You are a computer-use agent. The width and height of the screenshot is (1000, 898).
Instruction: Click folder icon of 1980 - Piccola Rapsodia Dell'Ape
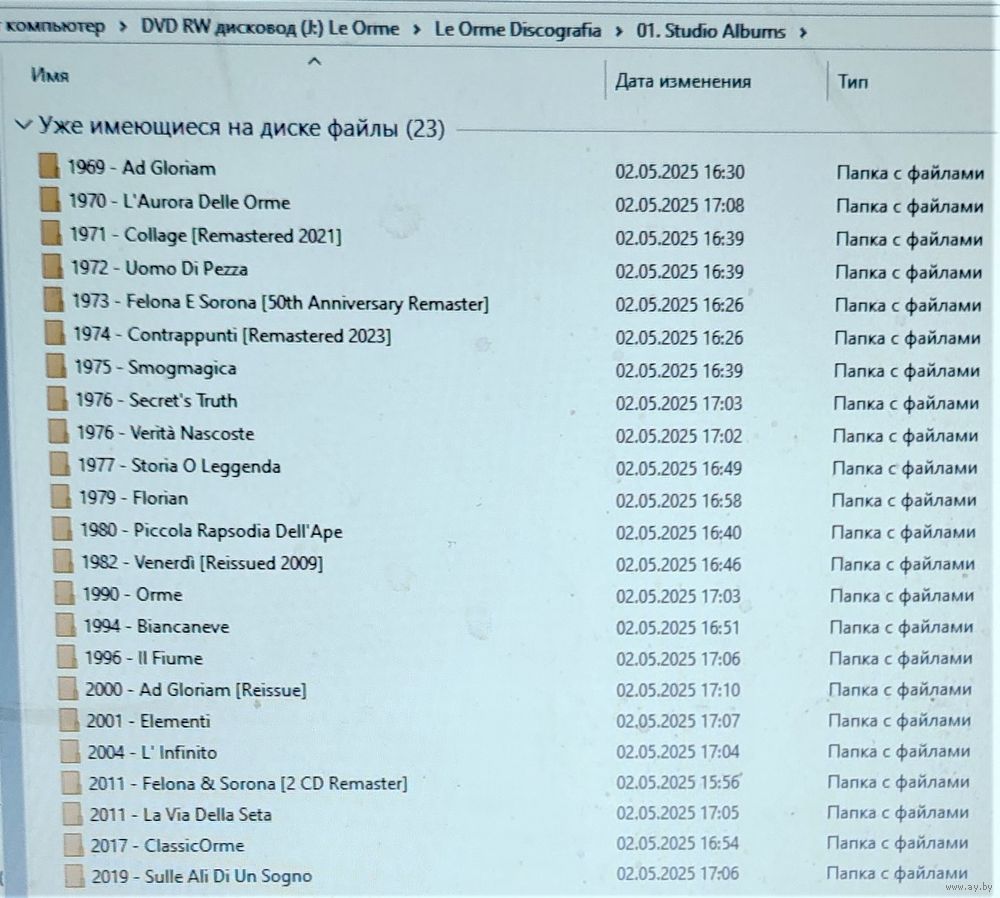pos(62,529)
